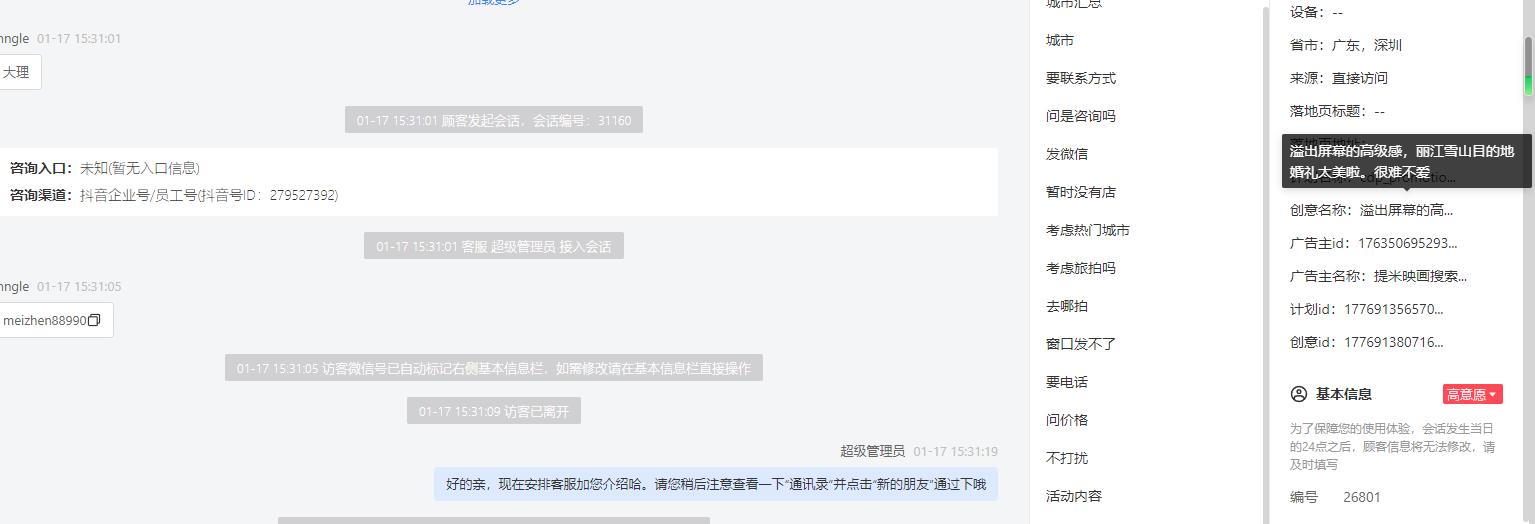Select the 暂时没有店 quick reply

point(1081,192)
